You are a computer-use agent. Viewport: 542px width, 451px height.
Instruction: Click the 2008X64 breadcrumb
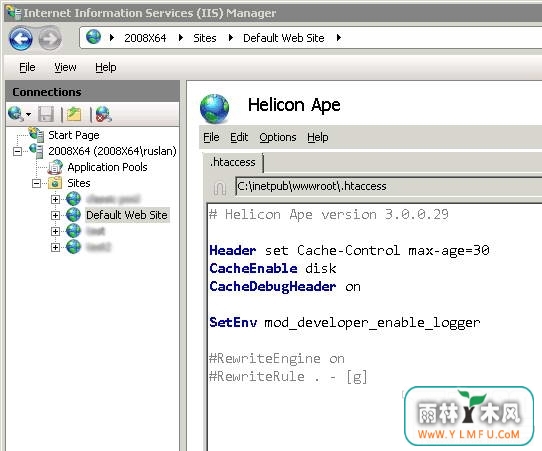pos(145,38)
